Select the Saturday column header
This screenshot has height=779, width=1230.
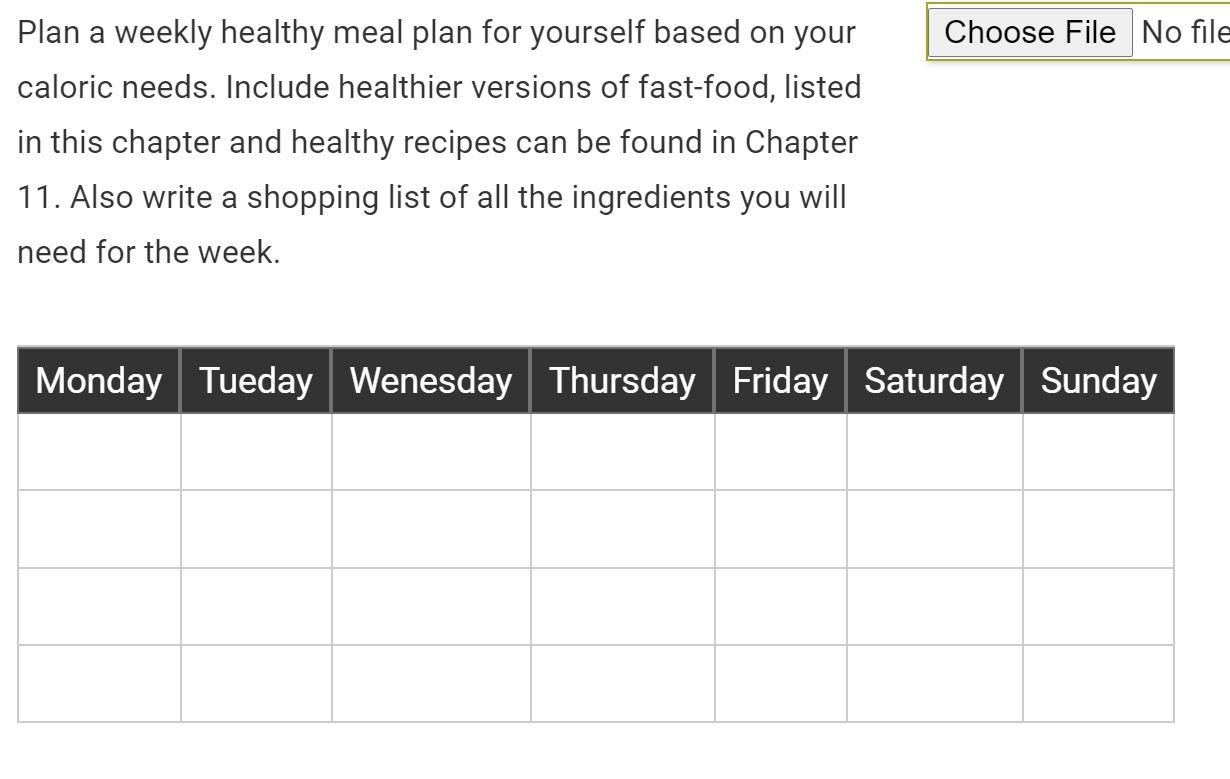pos(933,381)
